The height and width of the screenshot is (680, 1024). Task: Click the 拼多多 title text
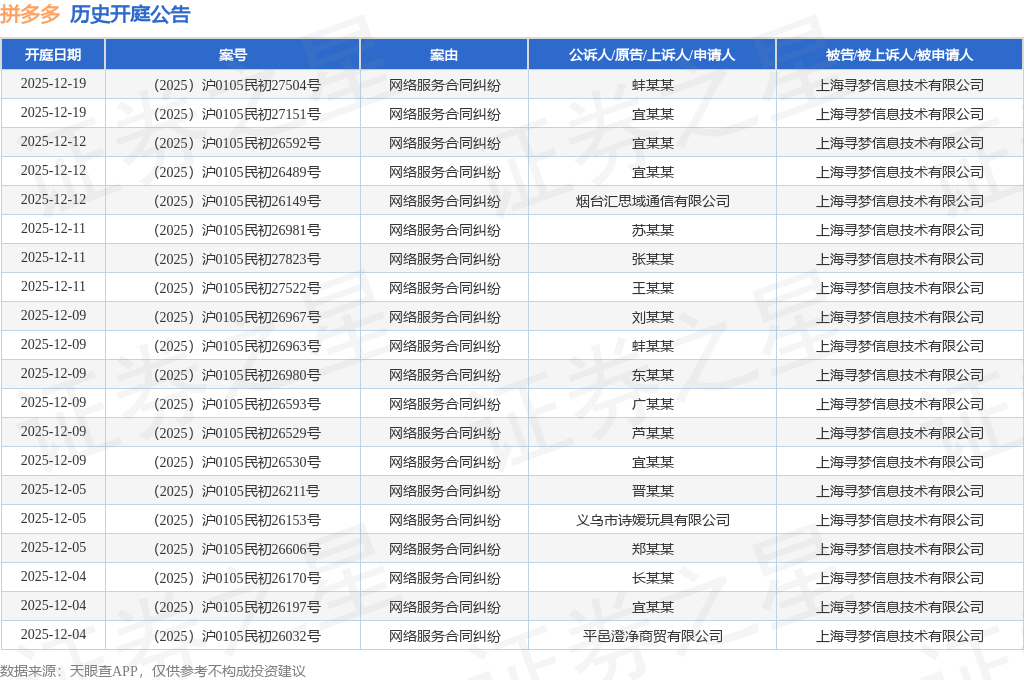point(30,14)
